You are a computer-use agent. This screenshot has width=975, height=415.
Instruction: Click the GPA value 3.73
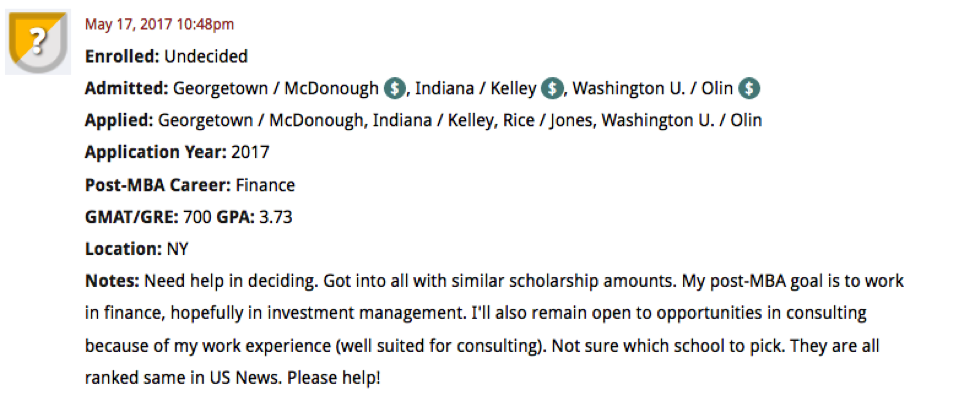(275, 217)
